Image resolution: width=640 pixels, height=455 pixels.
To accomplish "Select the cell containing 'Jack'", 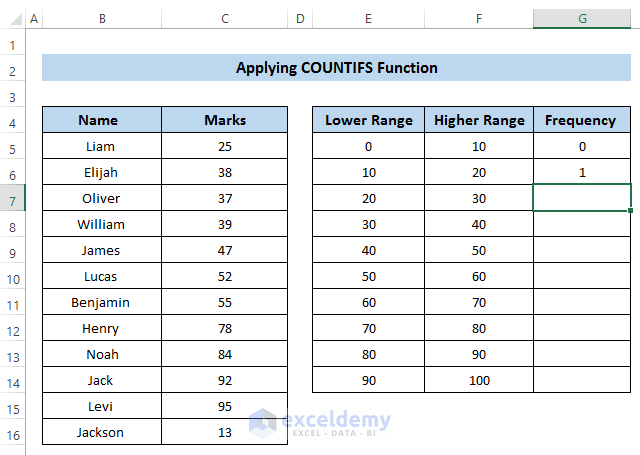I will tap(102, 380).
